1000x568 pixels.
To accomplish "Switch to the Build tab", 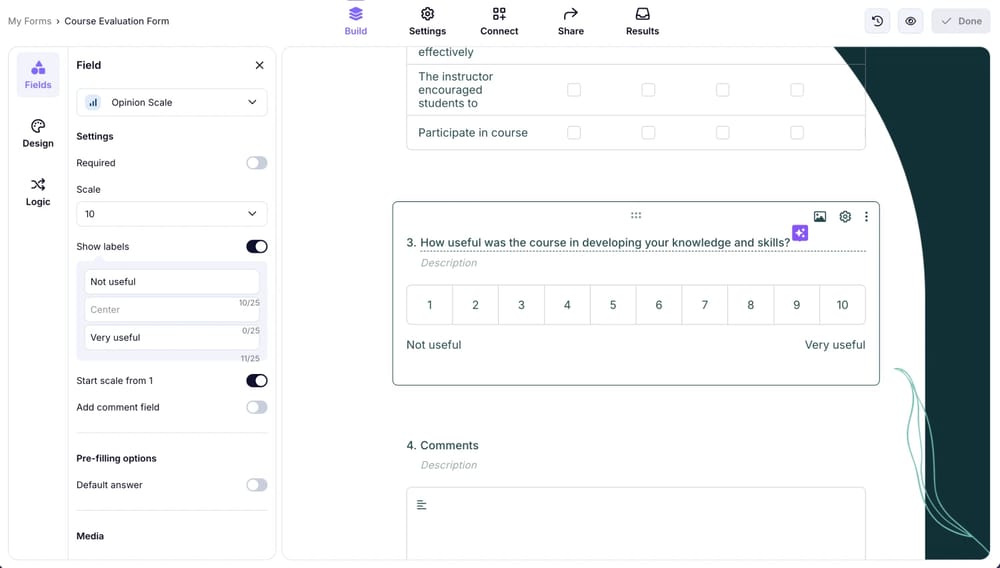I will pyautogui.click(x=355, y=21).
